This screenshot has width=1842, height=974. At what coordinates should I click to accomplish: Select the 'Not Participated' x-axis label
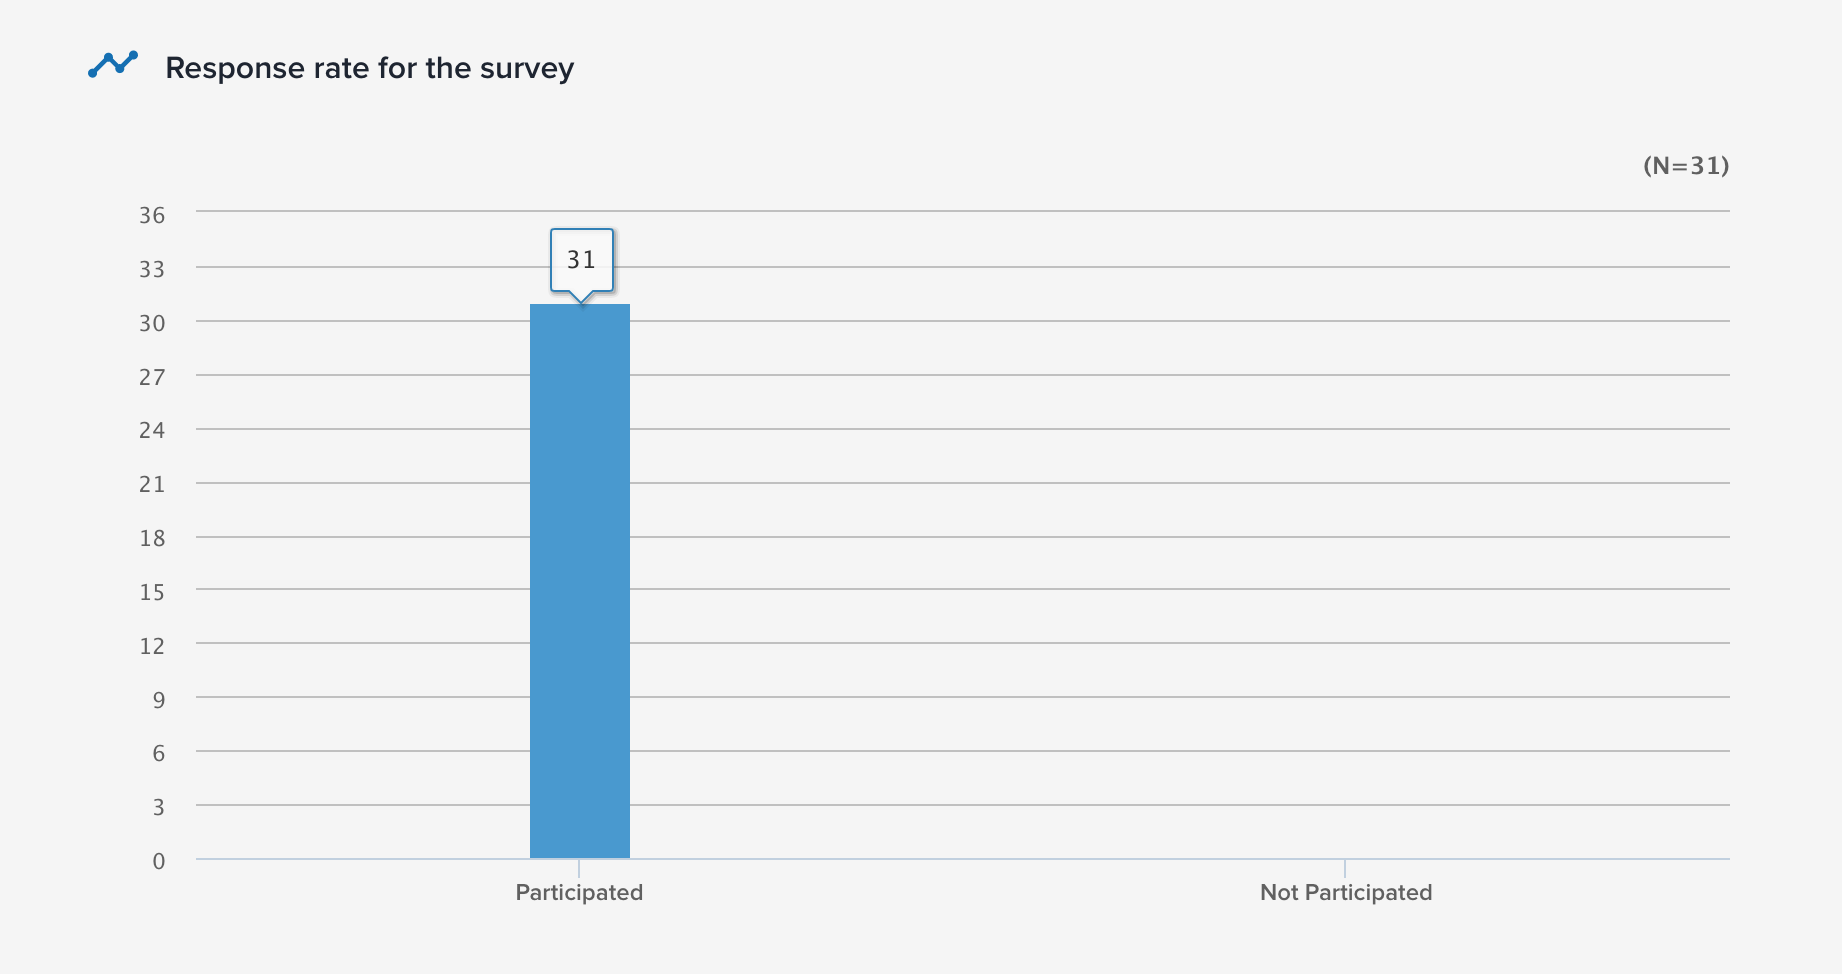(x=1345, y=892)
